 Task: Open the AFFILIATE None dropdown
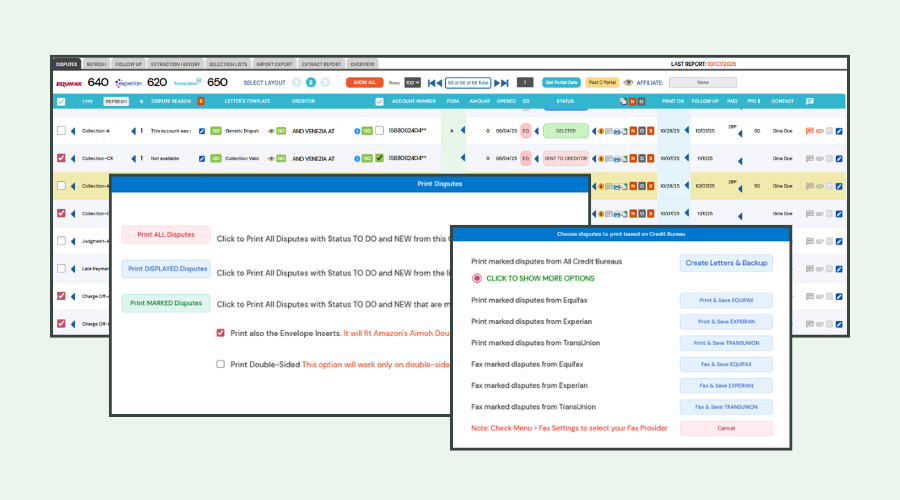[703, 83]
